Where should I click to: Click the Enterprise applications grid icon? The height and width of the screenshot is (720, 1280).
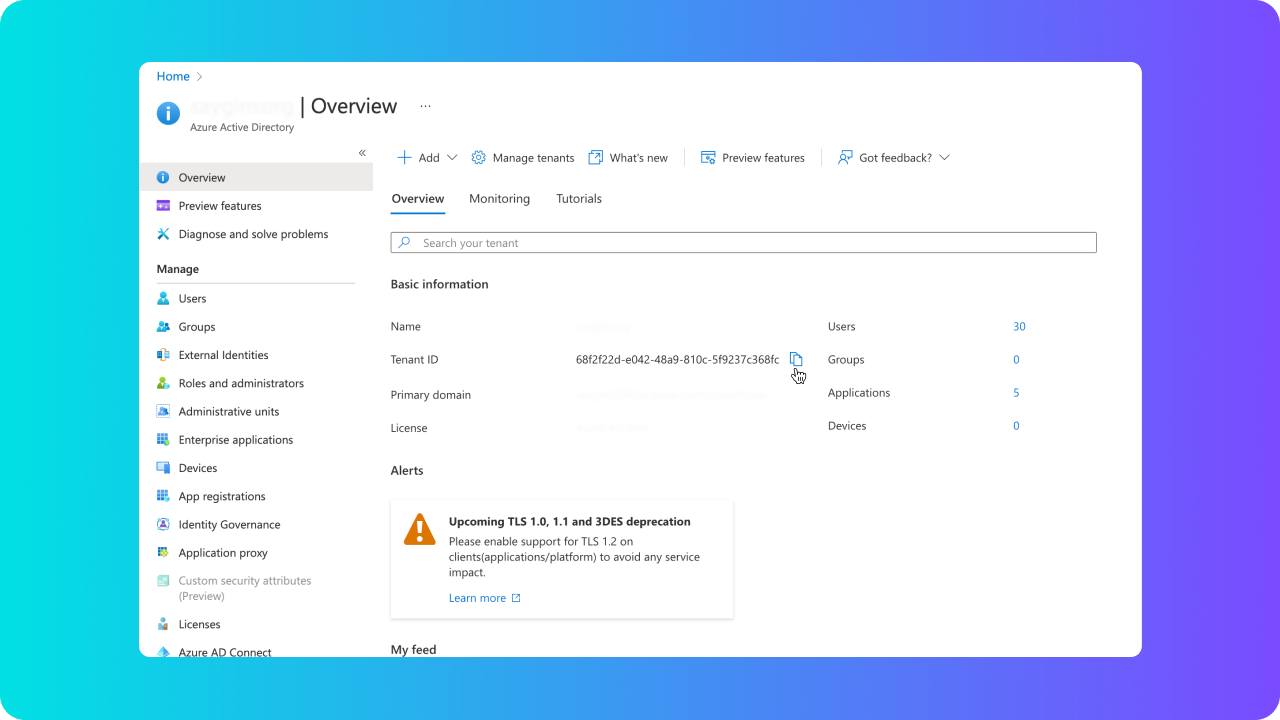coord(163,440)
